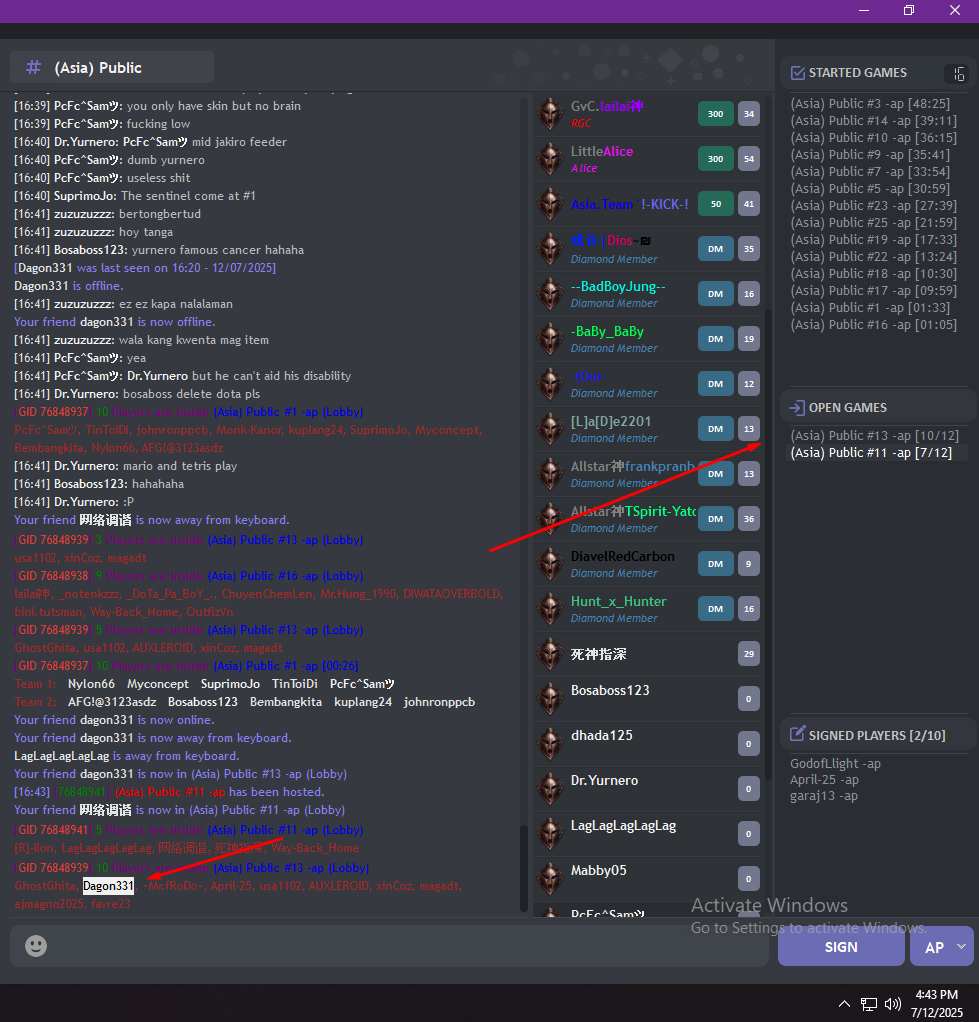979x1022 pixels.
Task: Click the SIGN button
Action: (x=841, y=946)
